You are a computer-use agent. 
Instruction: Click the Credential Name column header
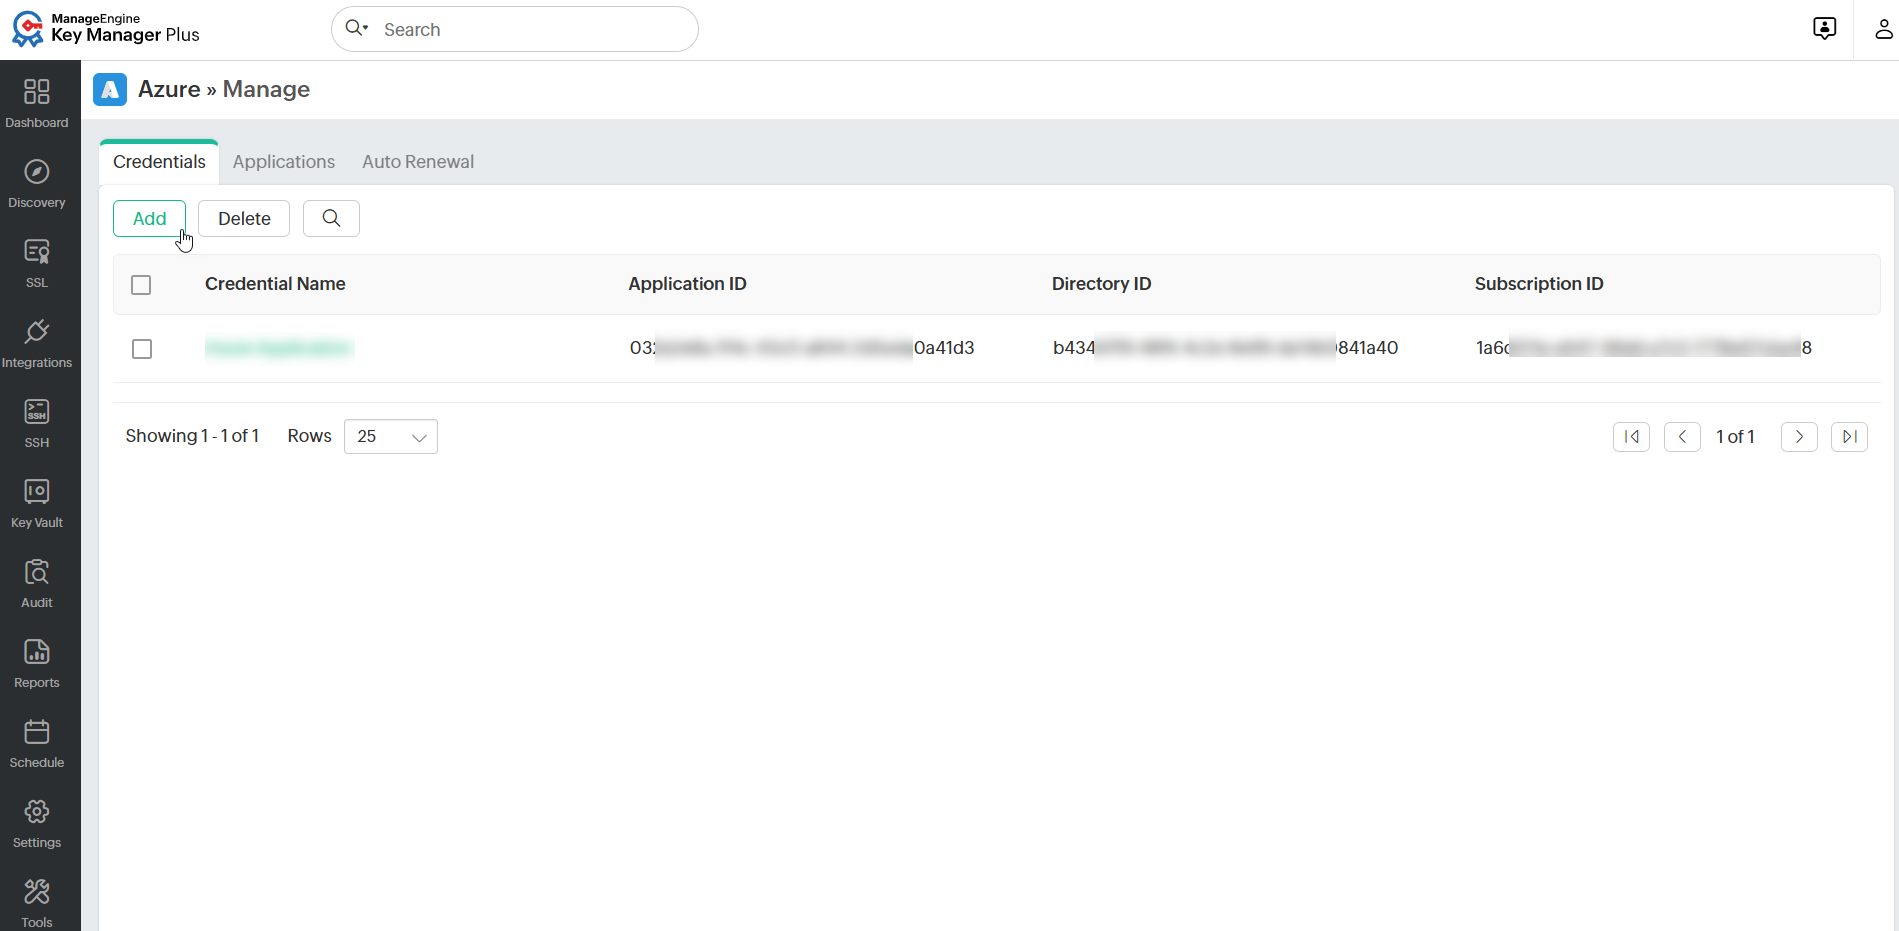[275, 284]
